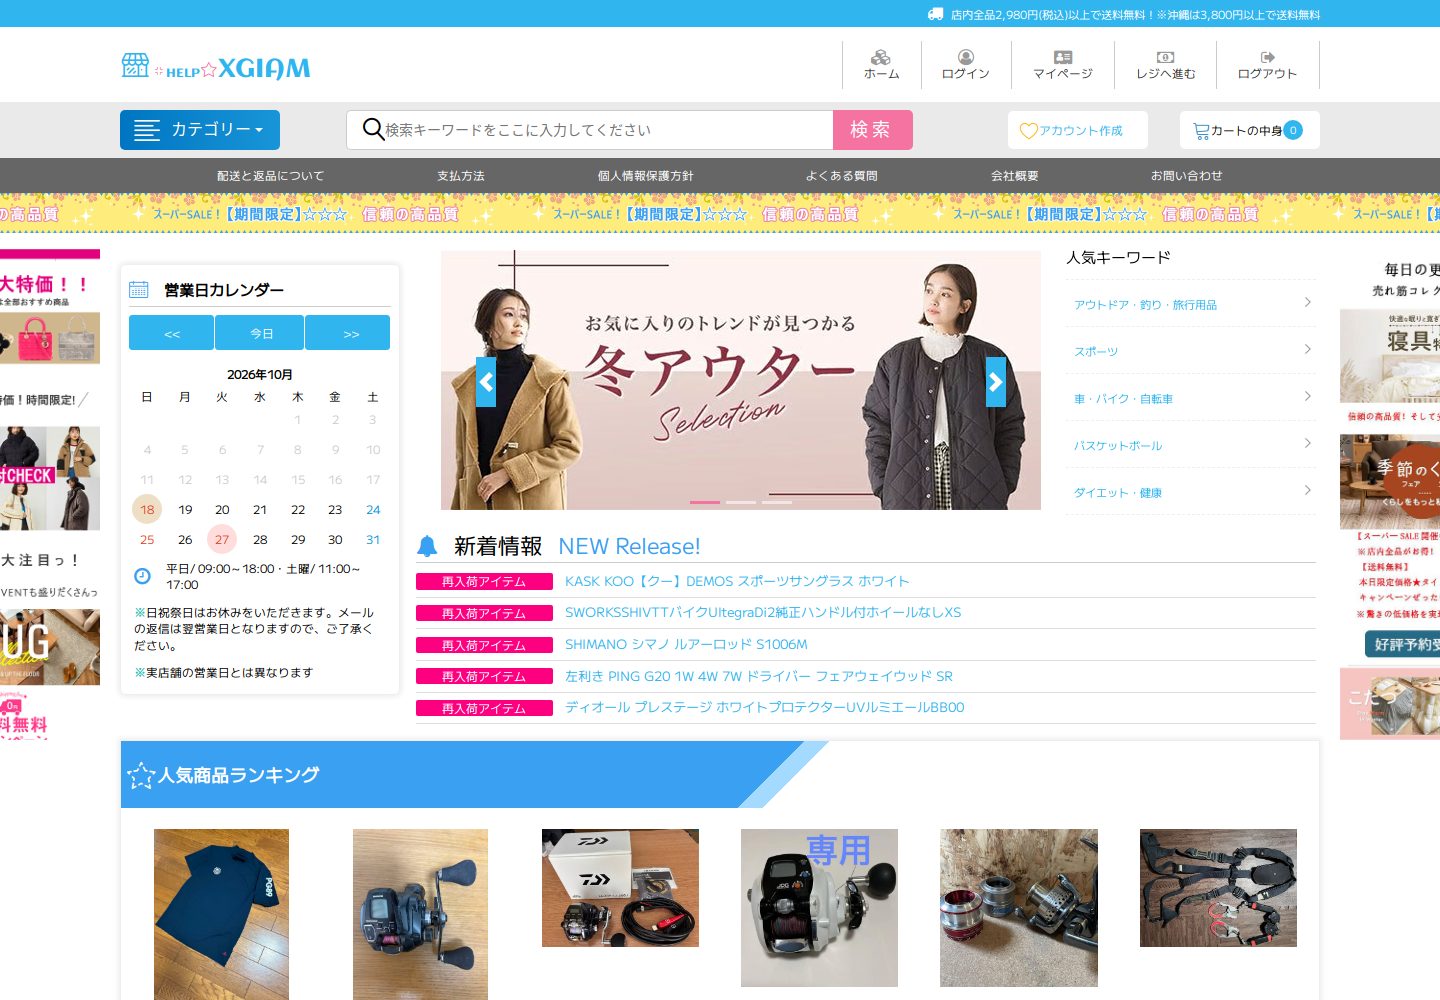Click the calendar 今日 button
Screen dimensions: 1440x1000
pos(261,333)
